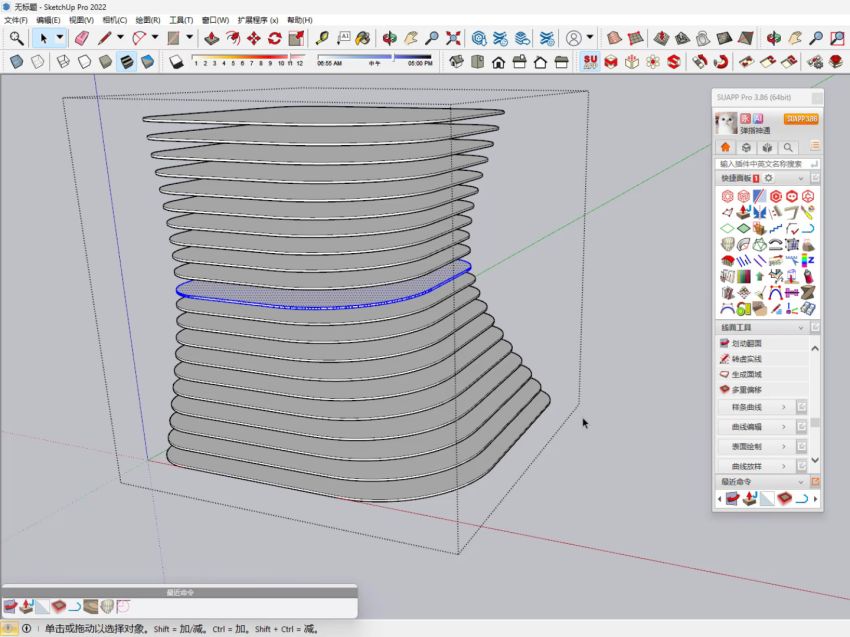
Task: Toggle Back Edges style
Action: [x=37, y=62]
